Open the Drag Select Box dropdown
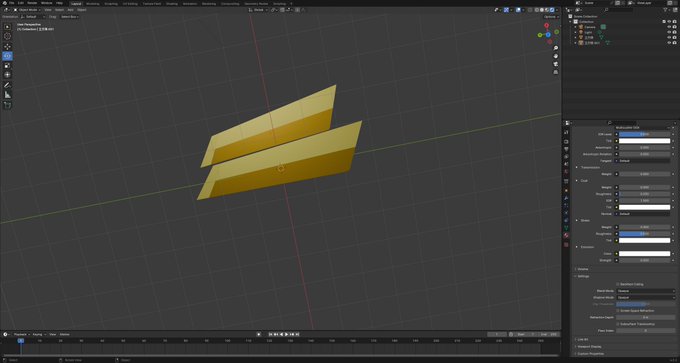The image size is (680, 363). tap(69, 16)
